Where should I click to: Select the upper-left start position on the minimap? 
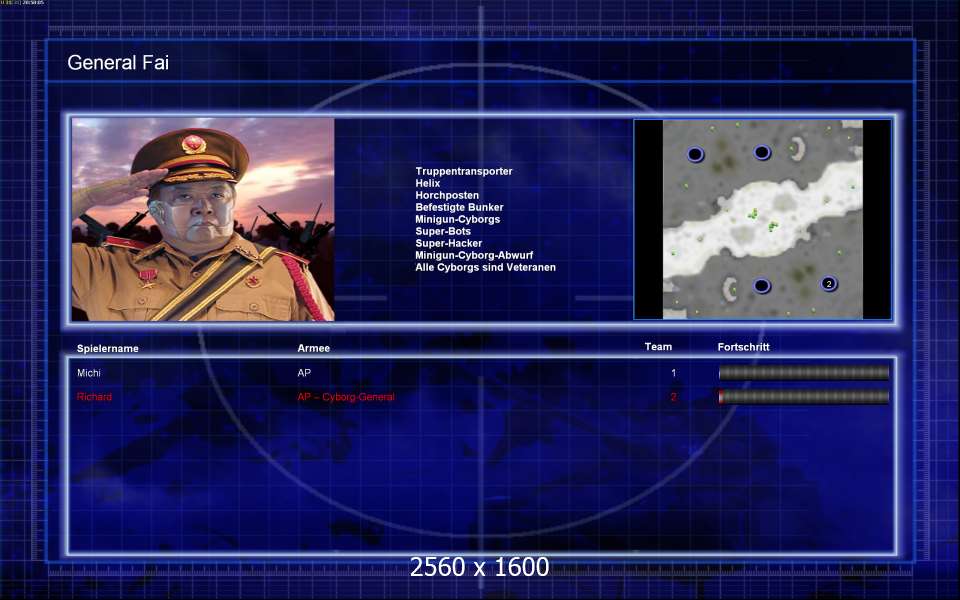695,154
